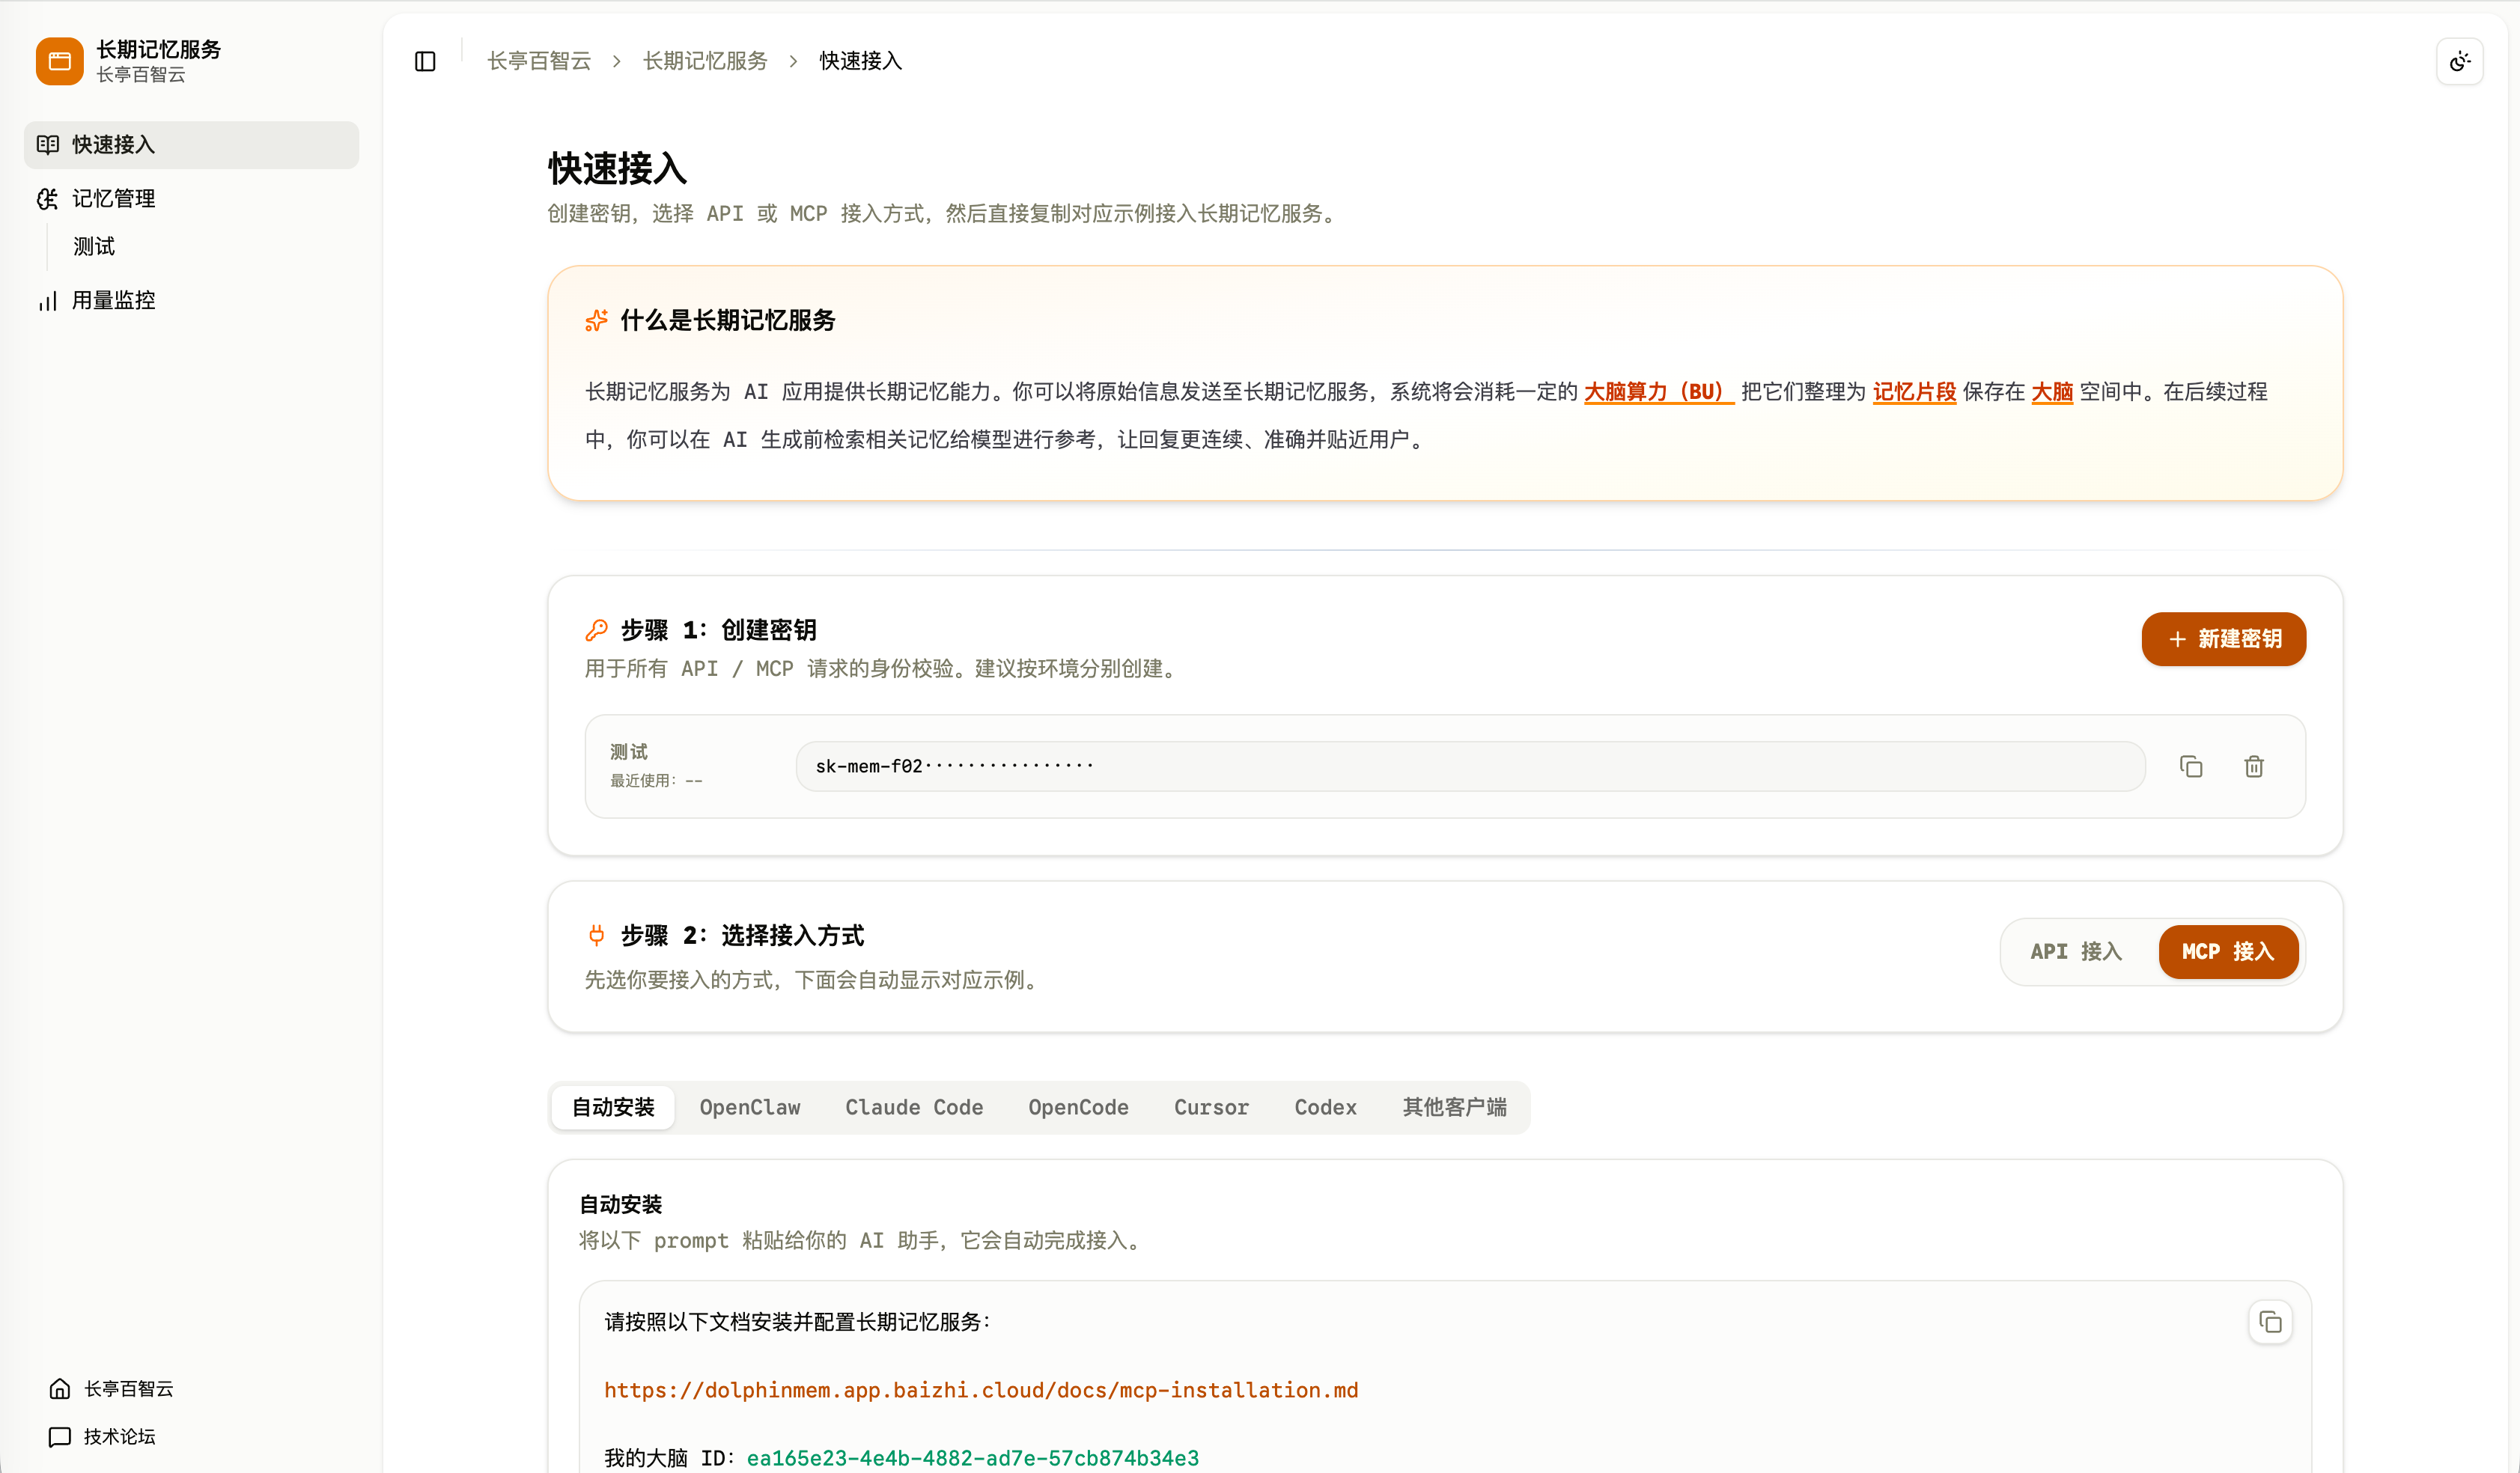Select the 测试 sub-item under 记忆管理
Screen dimensions: 2520x1473
94,246
